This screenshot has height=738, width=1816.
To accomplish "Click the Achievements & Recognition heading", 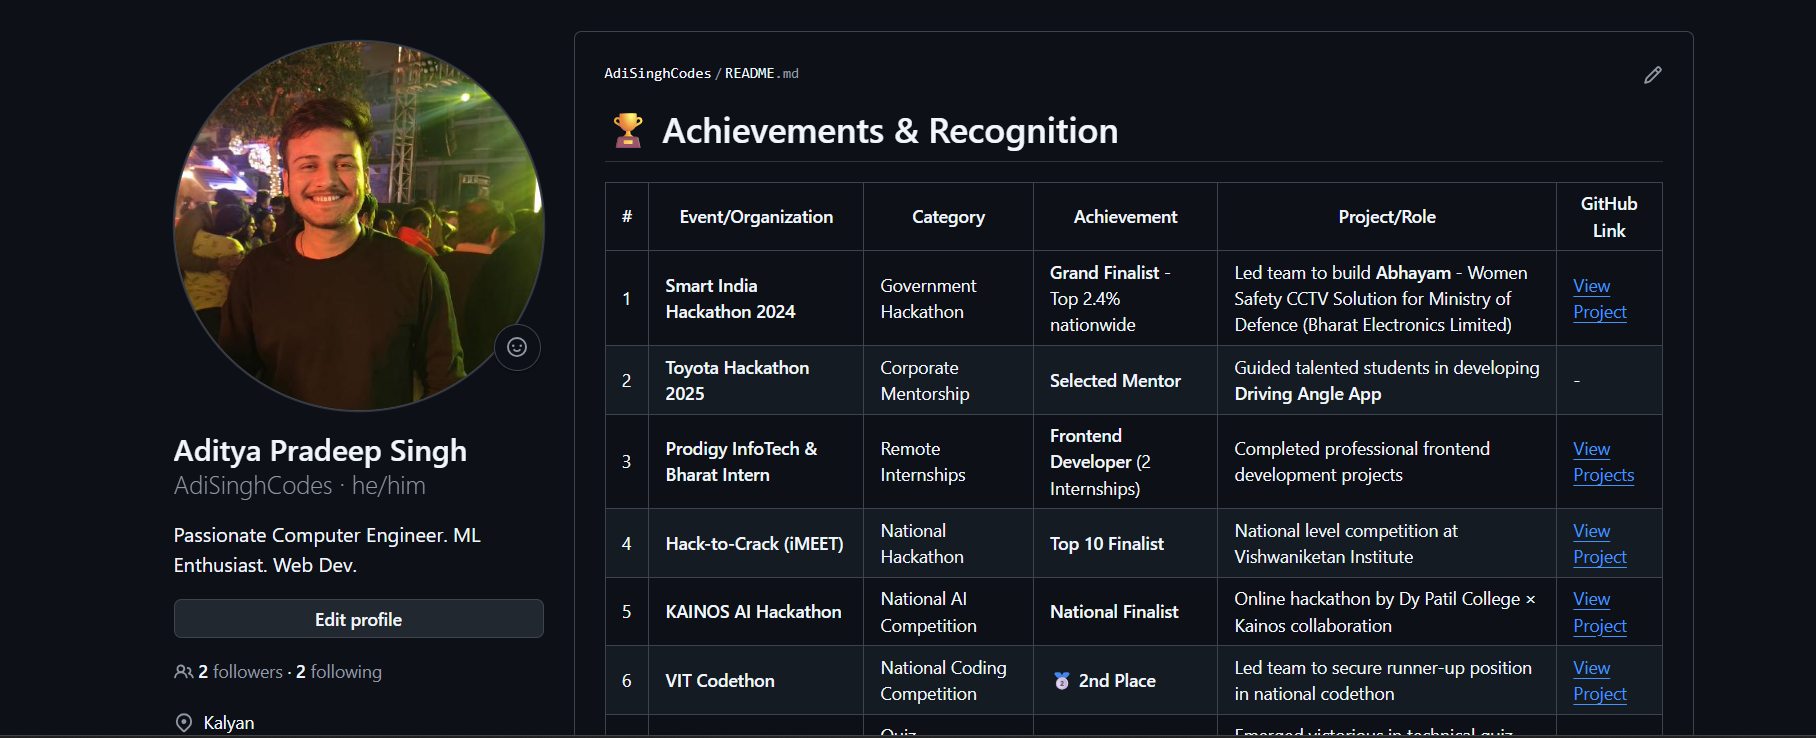I will click(x=889, y=131).
